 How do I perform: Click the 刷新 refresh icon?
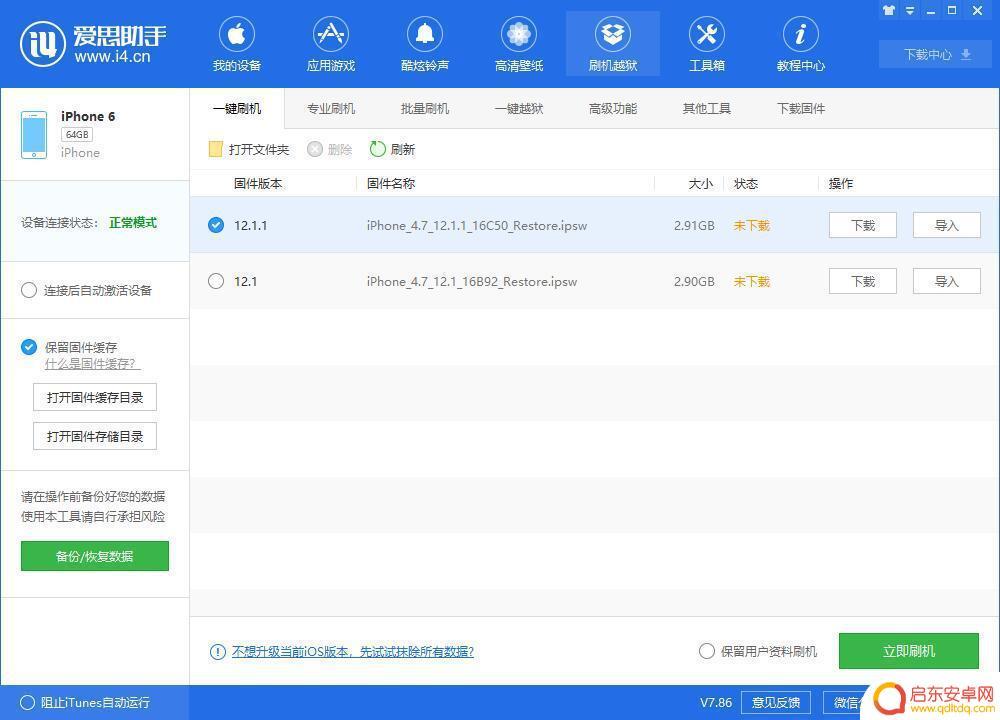(x=378, y=149)
